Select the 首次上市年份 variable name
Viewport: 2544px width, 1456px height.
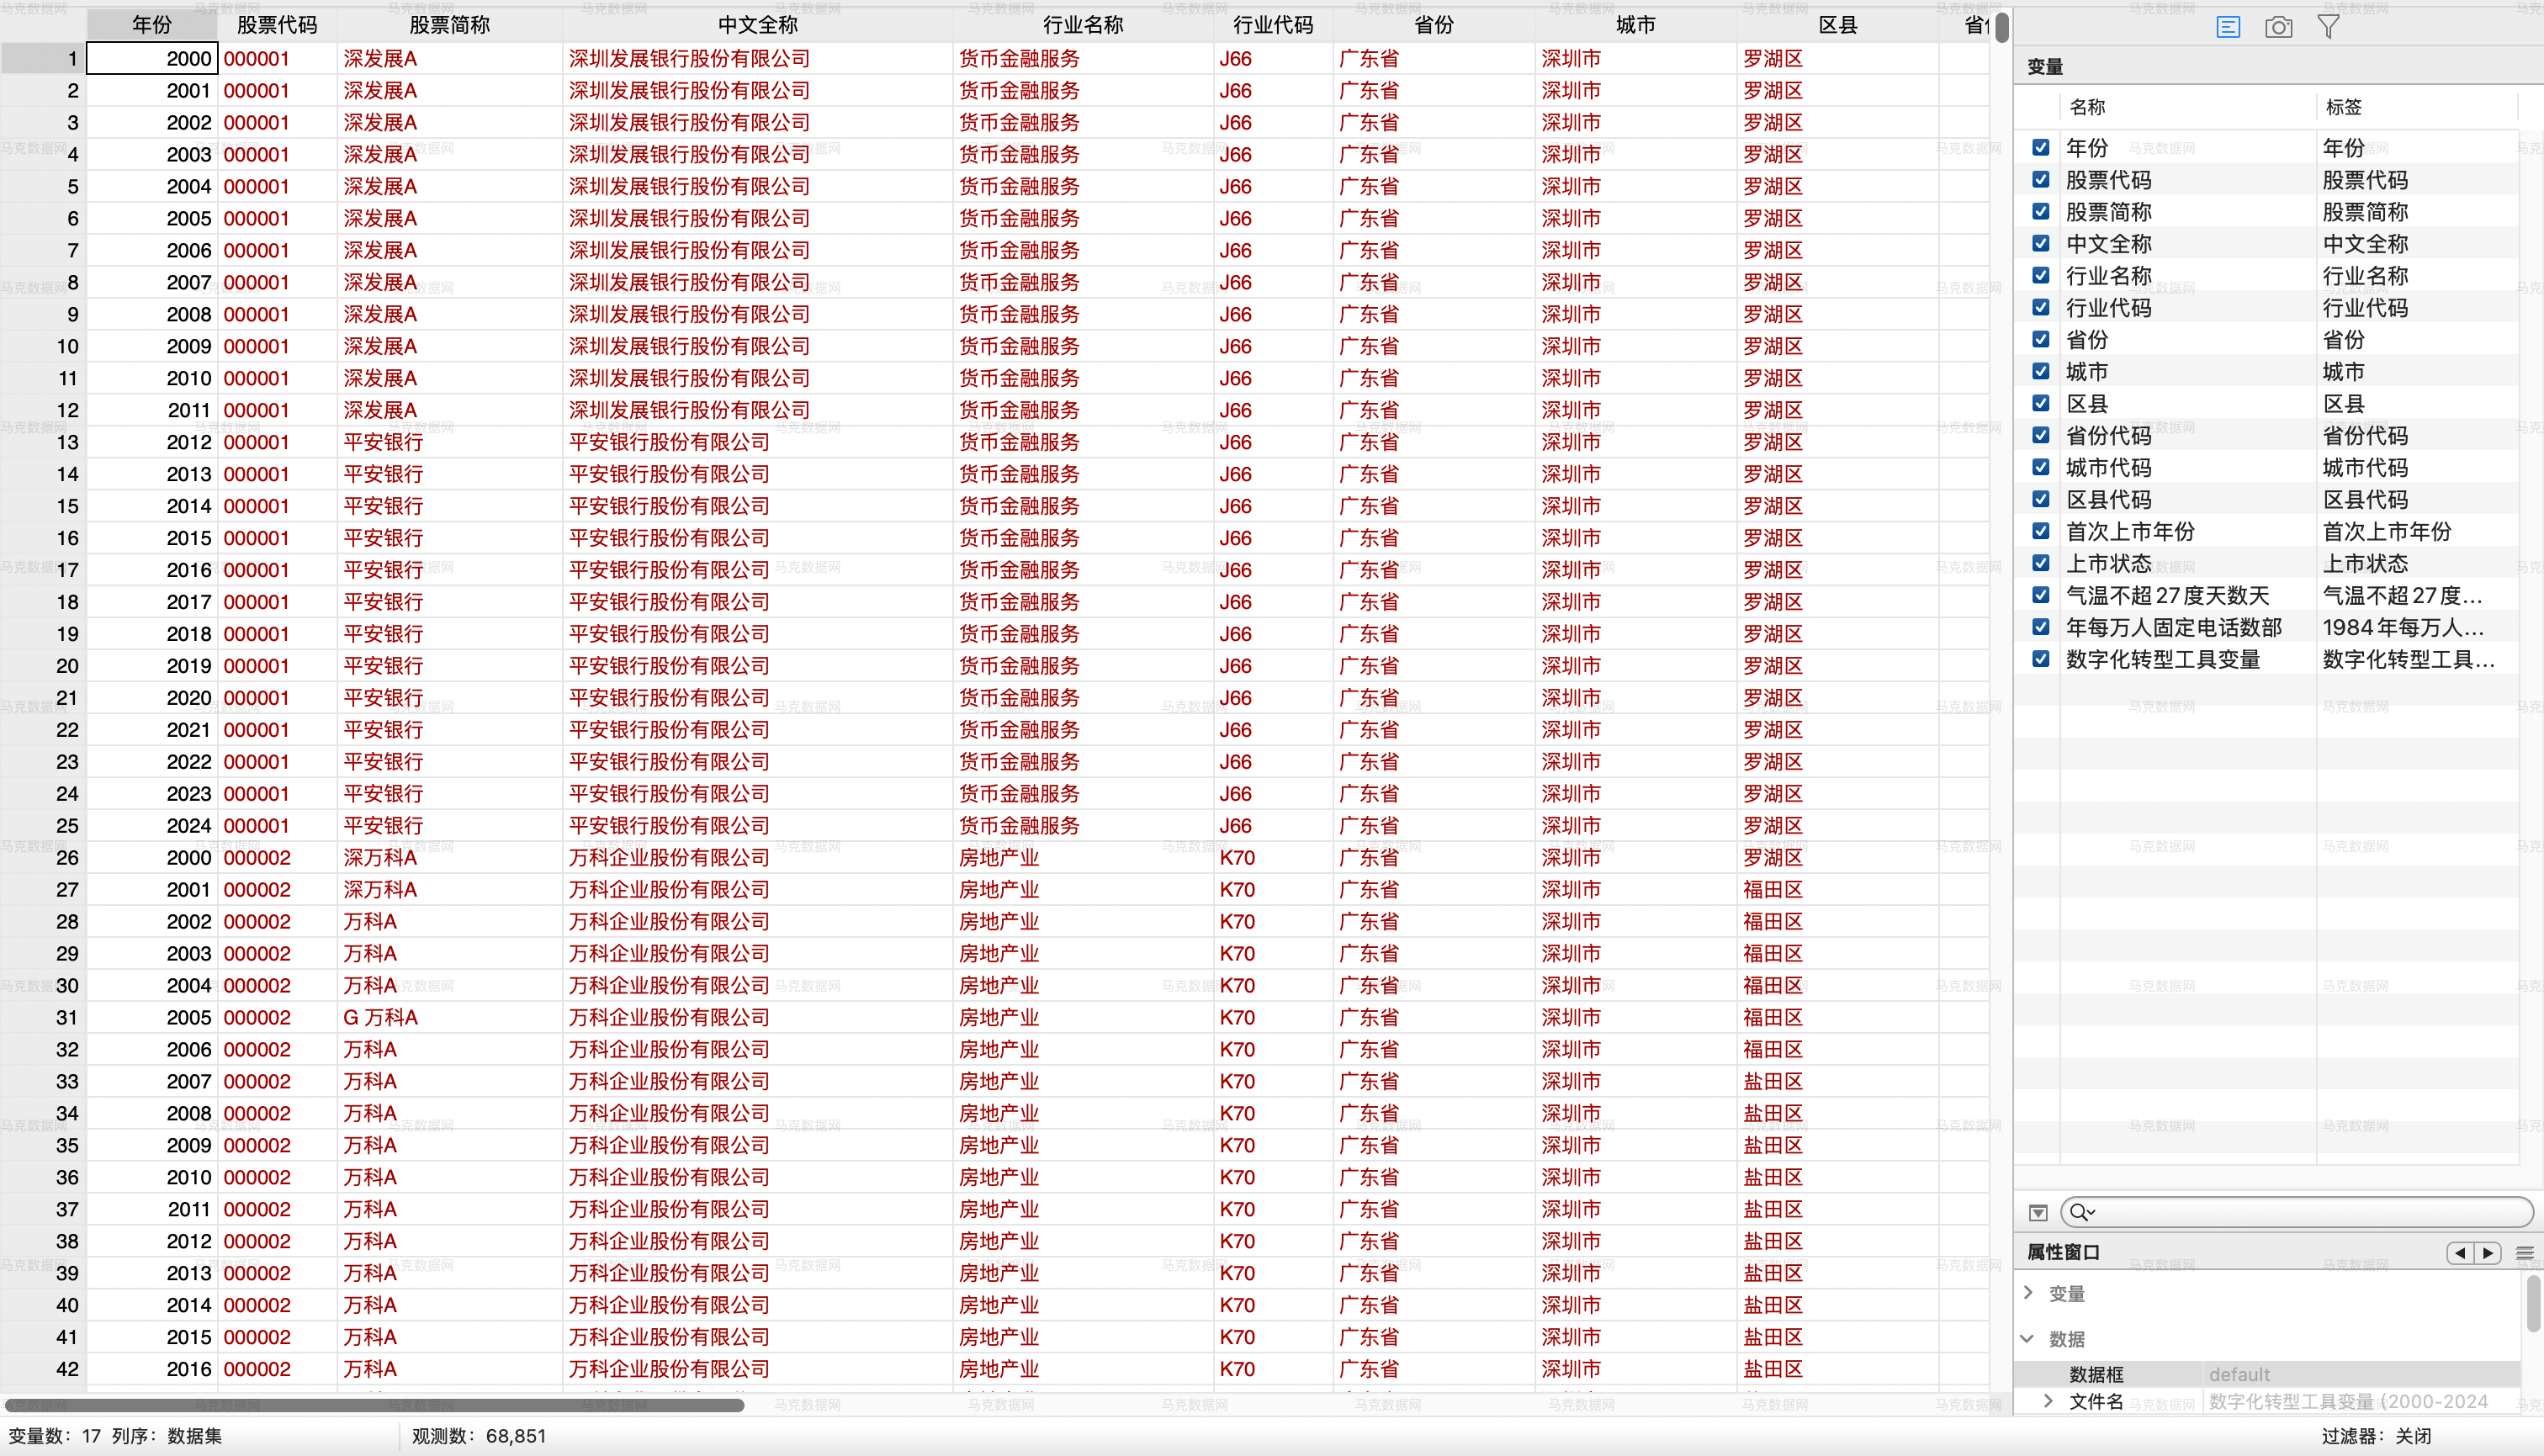point(2130,532)
